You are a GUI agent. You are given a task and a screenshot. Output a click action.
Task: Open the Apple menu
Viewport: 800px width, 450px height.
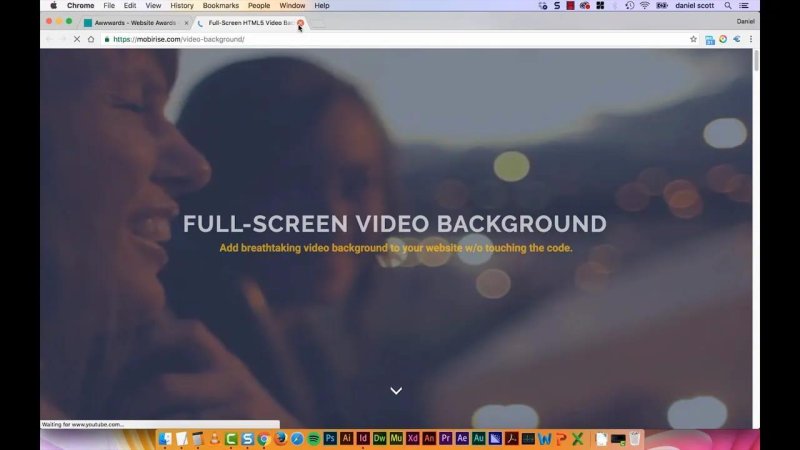tap(54, 6)
